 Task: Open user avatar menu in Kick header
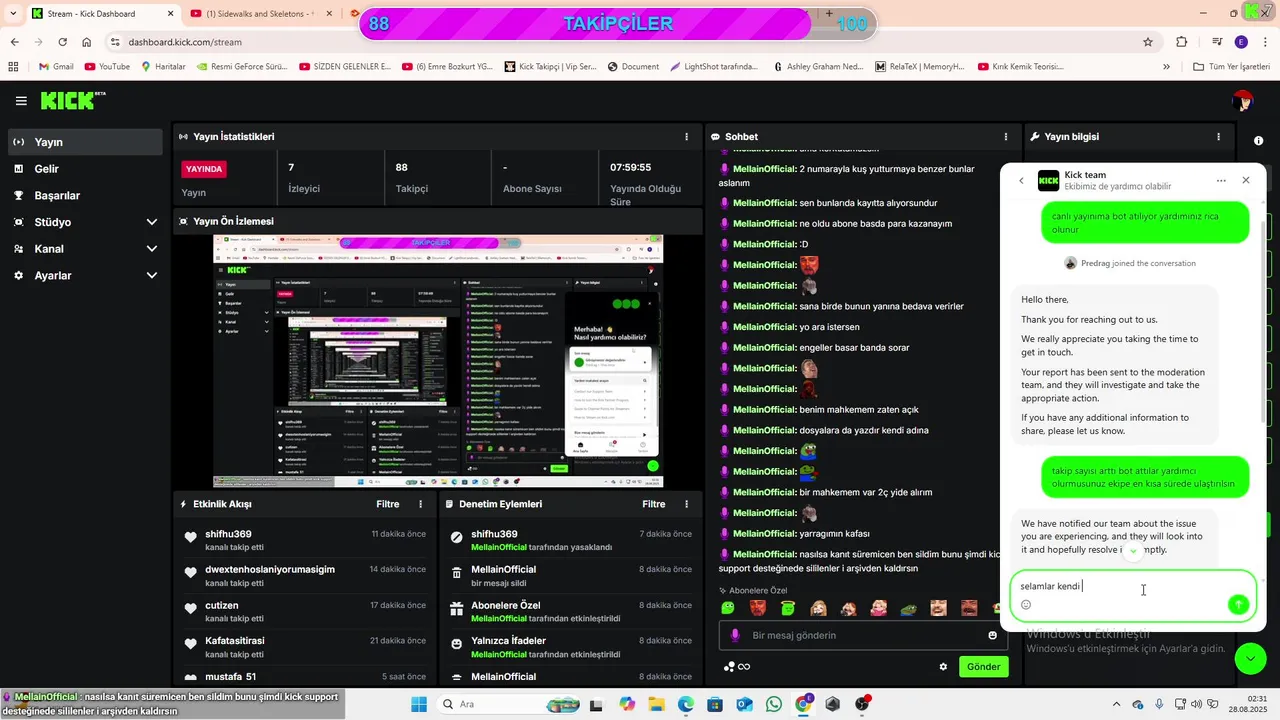[1243, 101]
